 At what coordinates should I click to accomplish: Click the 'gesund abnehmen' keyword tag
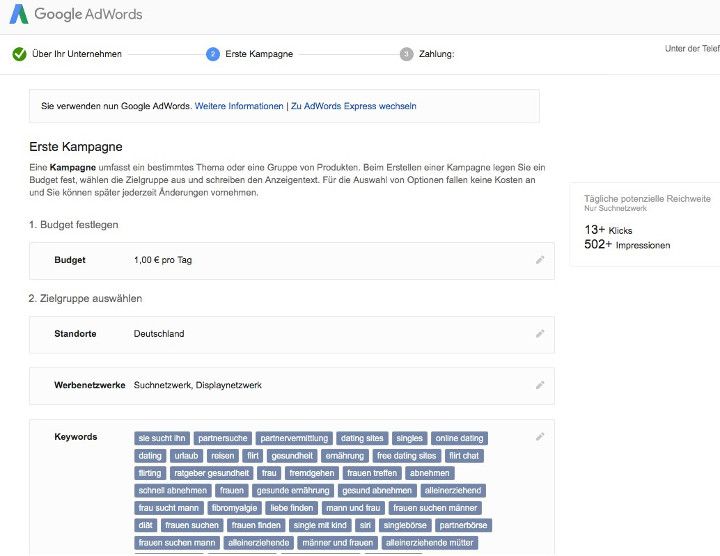(377, 490)
